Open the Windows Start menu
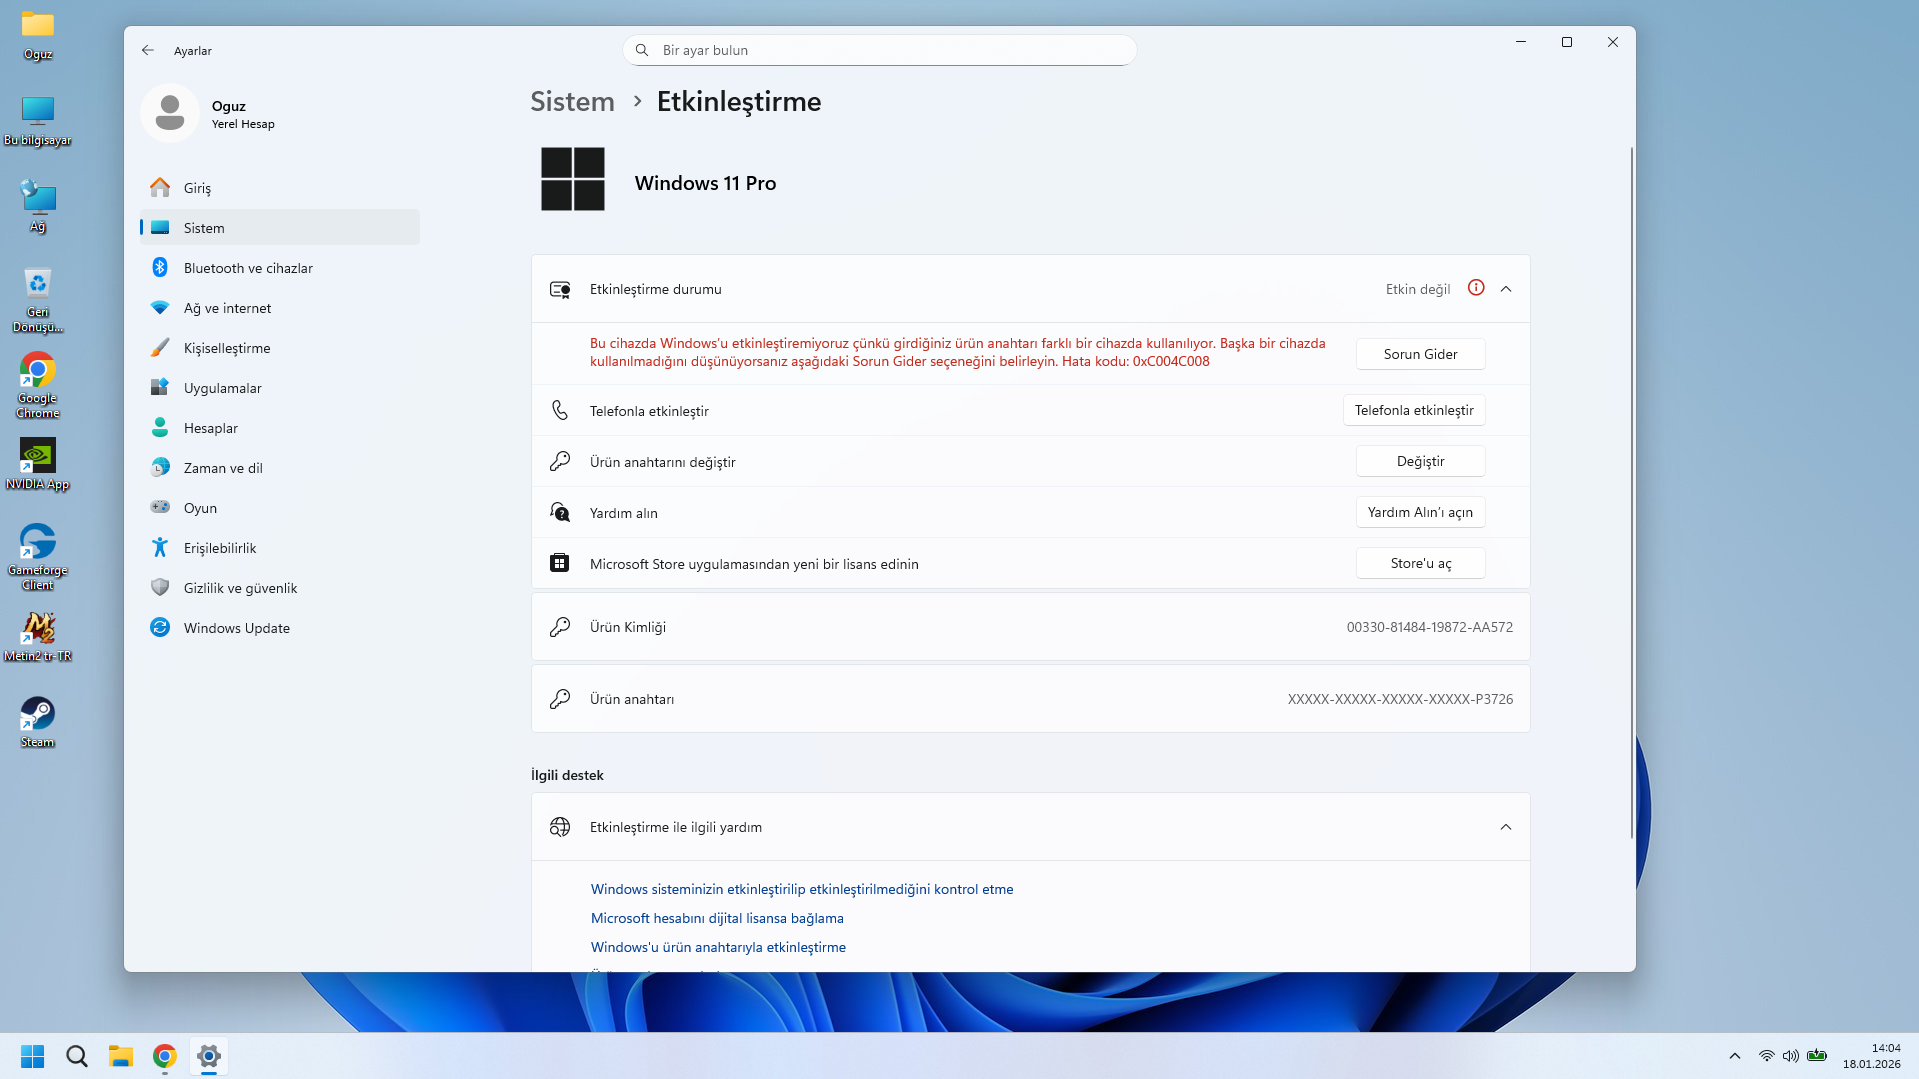1919x1079 pixels. (33, 1056)
